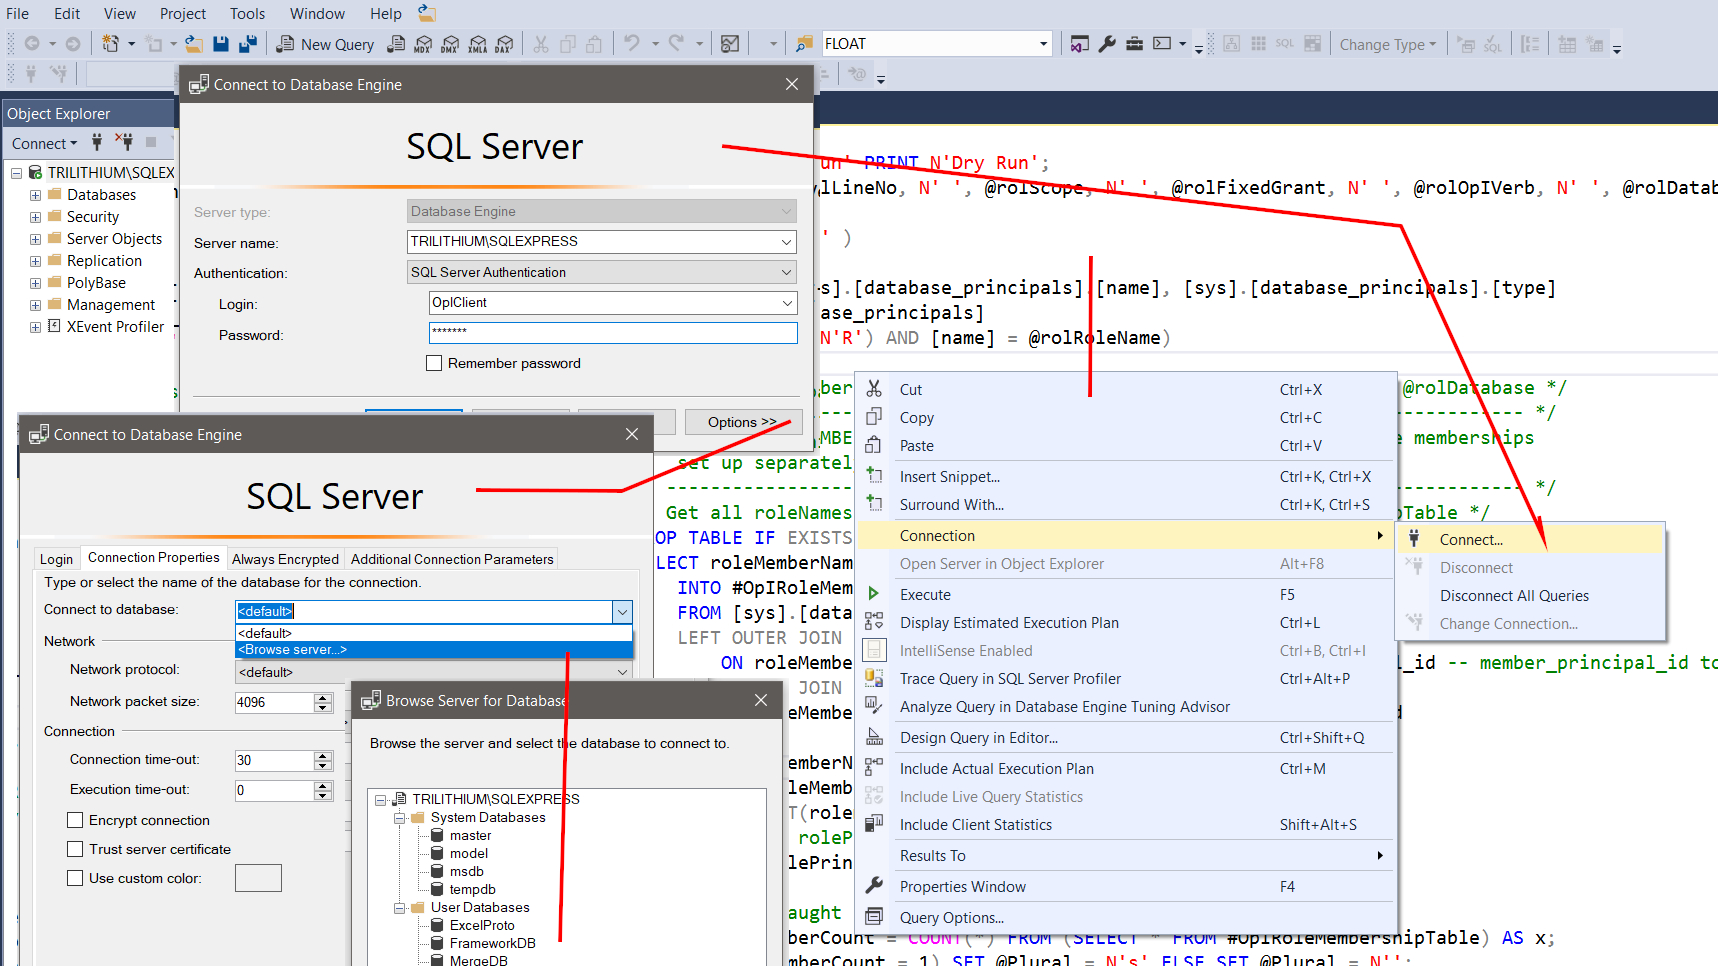Switch to the Always Encrypted tab
Screen dimensions: 1718x966
tap(285, 559)
